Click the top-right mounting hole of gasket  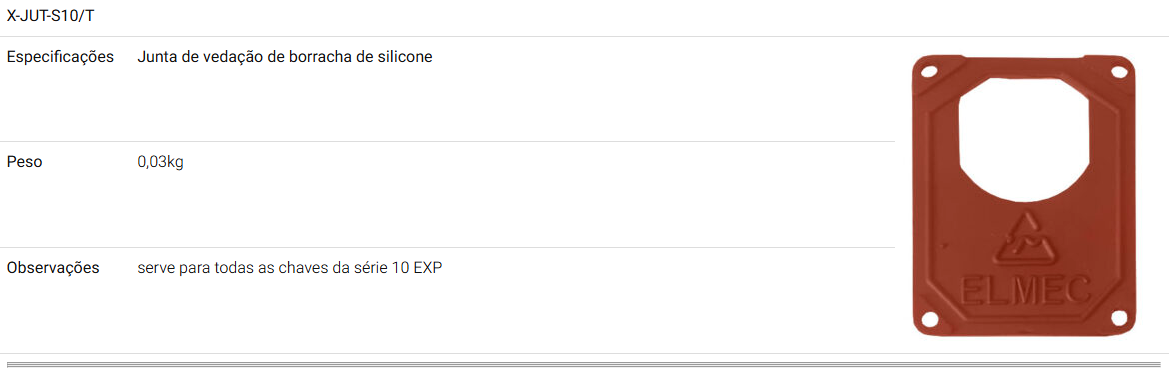(1119, 72)
